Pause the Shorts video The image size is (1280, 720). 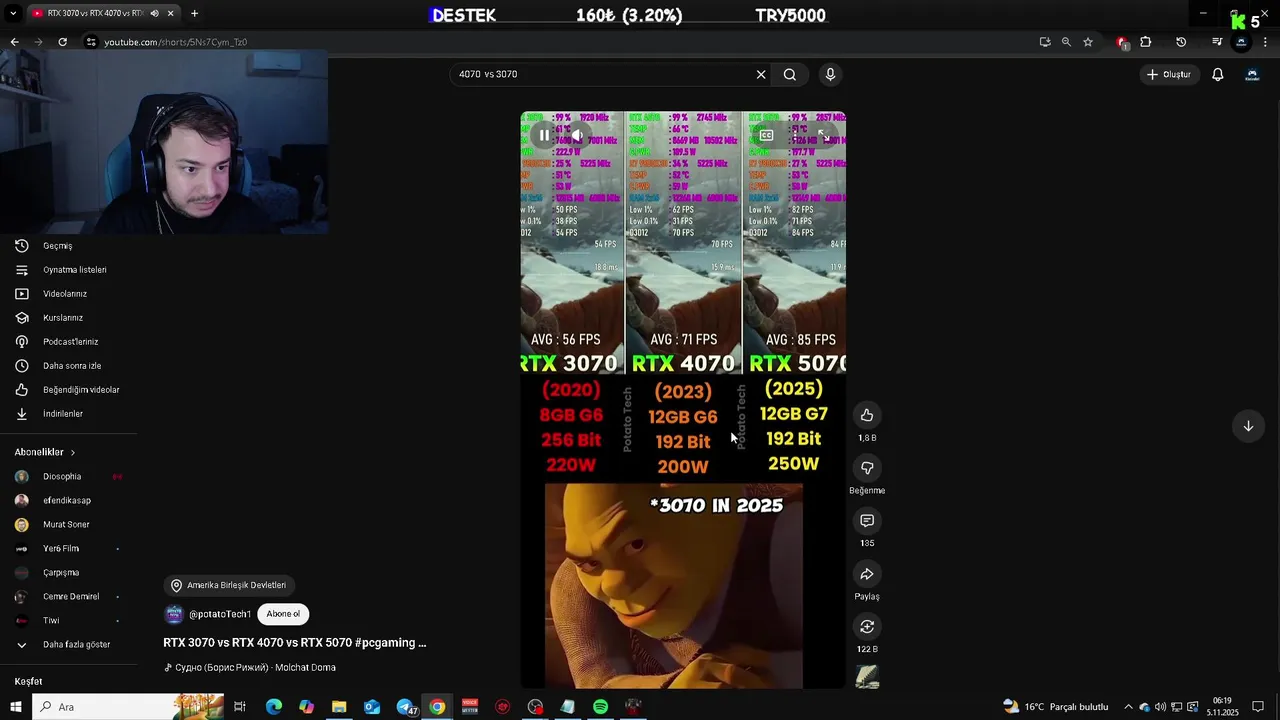[544, 135]
